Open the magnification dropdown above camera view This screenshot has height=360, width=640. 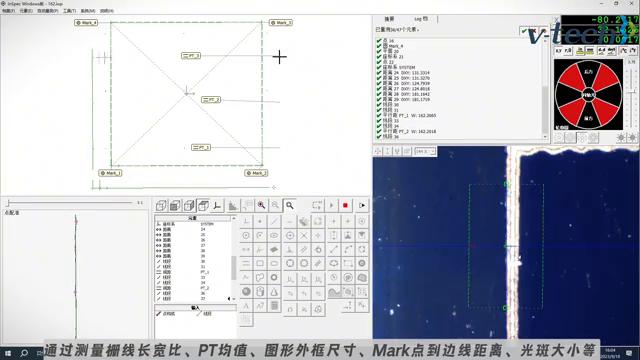tap(425, 151)
